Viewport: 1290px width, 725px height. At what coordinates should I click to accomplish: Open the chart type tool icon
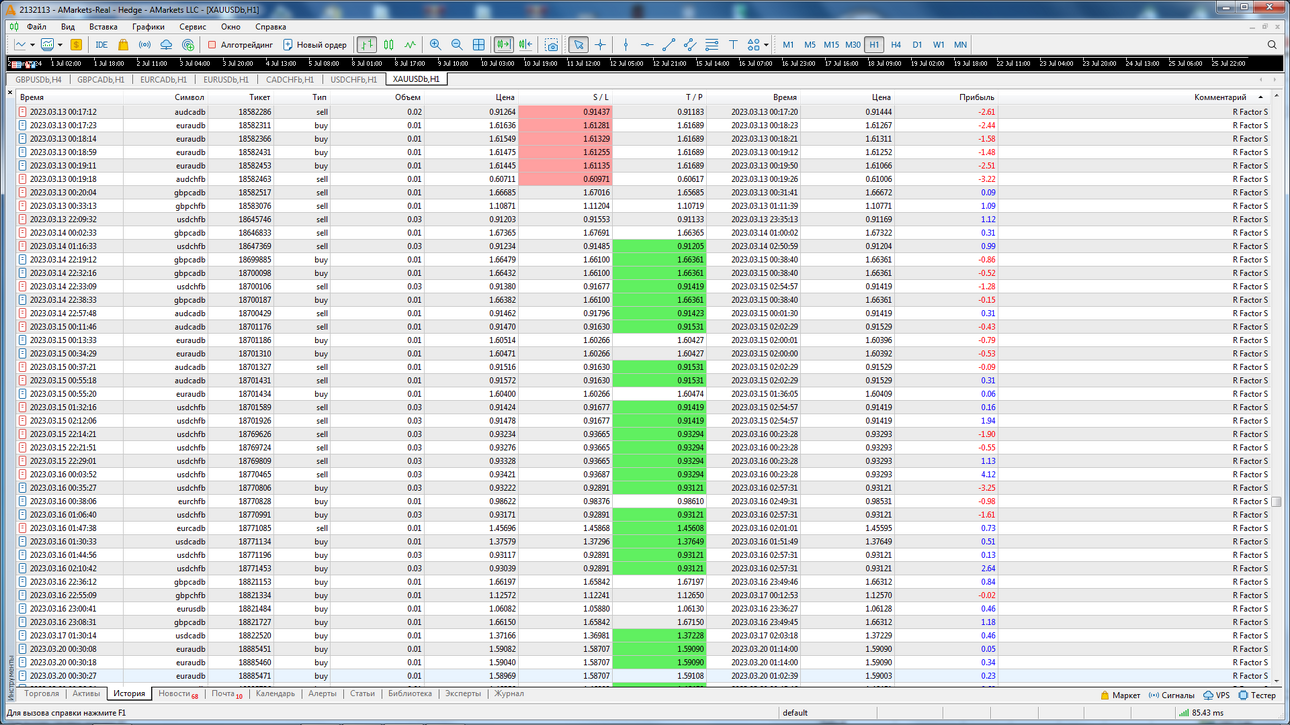tap(20, 45)
